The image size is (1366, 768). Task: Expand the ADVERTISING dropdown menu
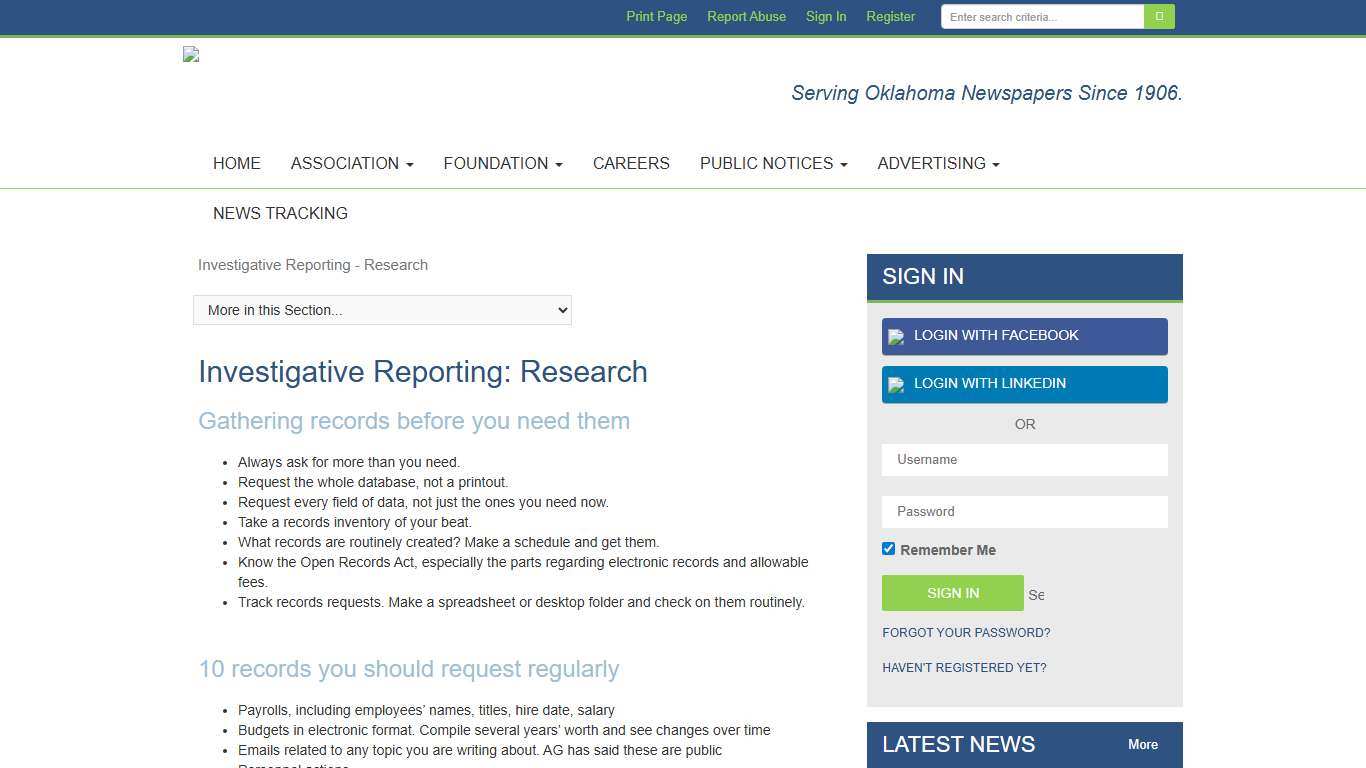pyautogui.click(x=937, y=163)
